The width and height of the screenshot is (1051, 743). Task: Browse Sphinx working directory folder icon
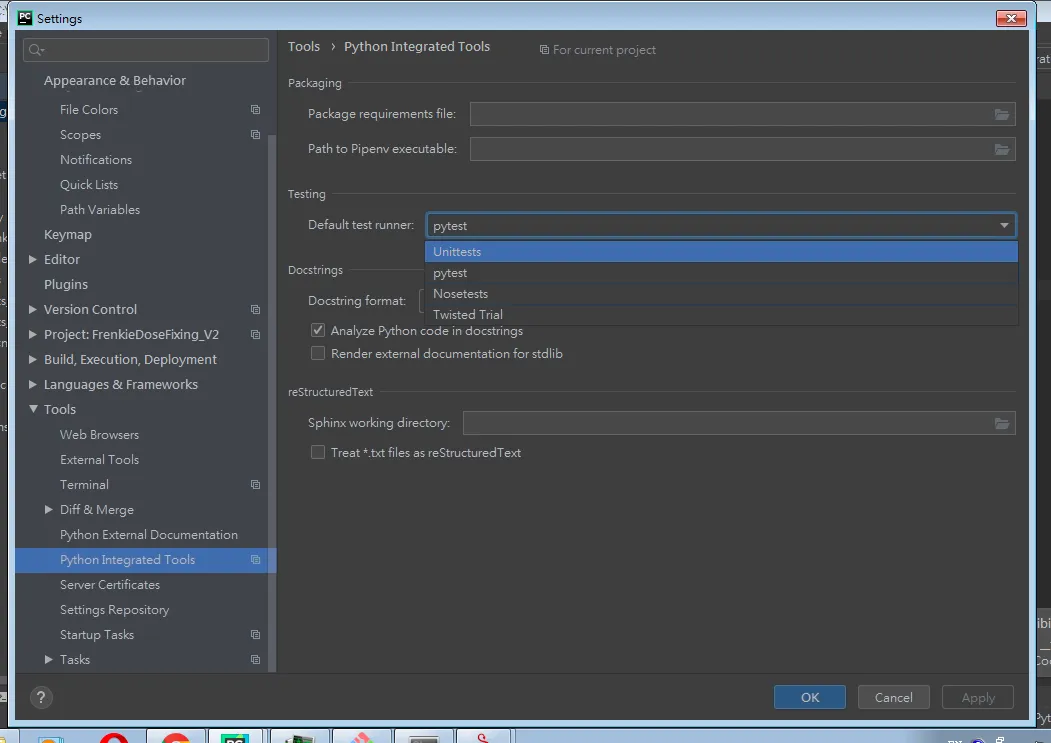(1001, 423)
